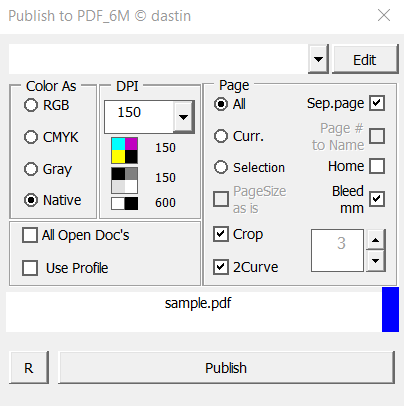Click the CMYK color DPI icon

[124, 150]
